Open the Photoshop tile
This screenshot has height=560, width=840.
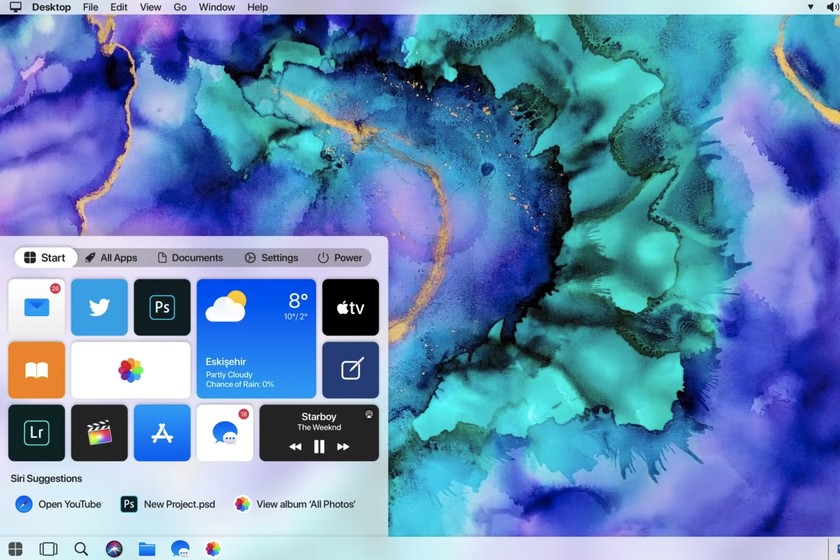coord(162,307)
